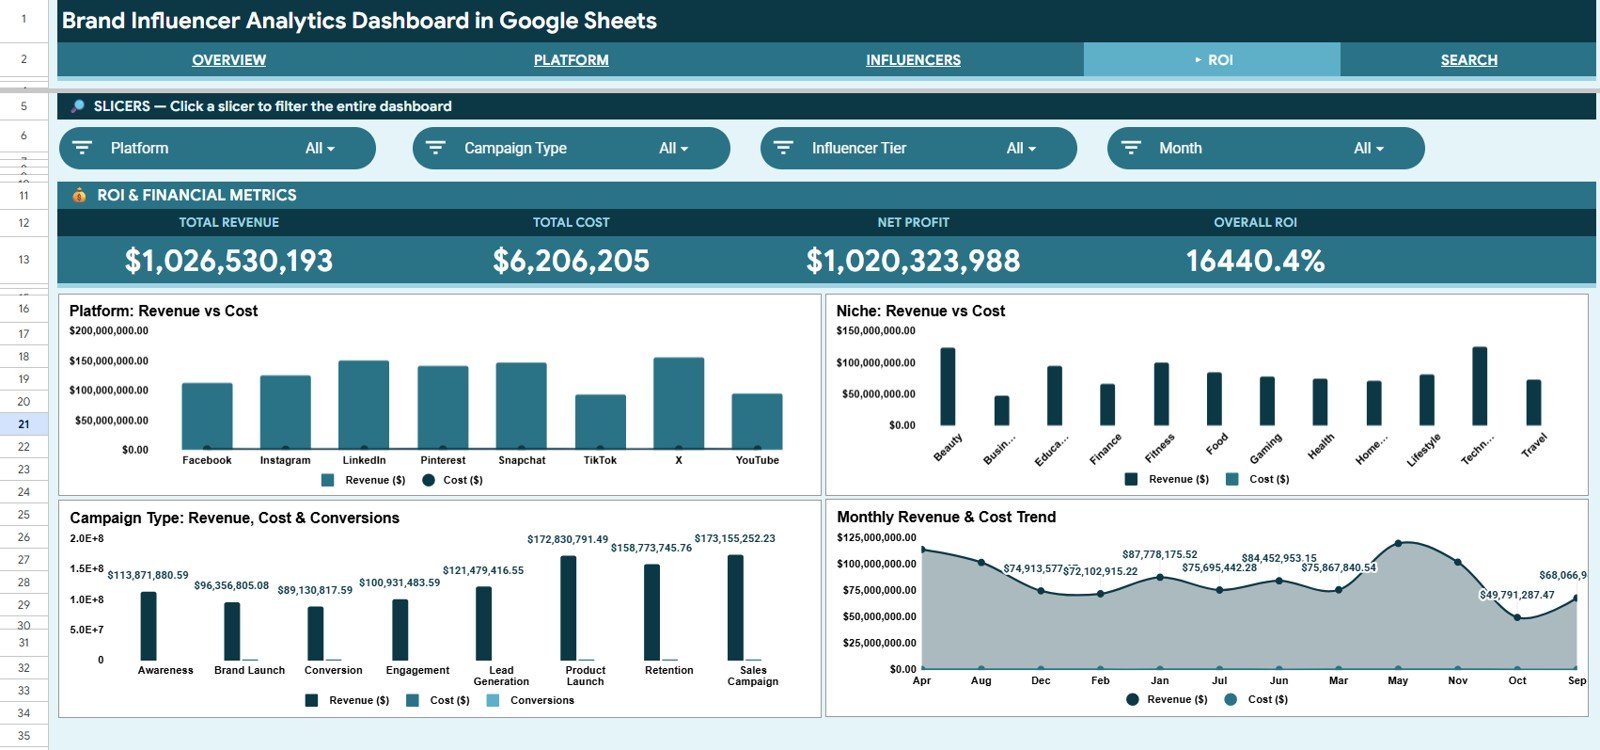Open the SEARCH tab link
This screenshot has height=750, width=1600.
point(1469,60)
